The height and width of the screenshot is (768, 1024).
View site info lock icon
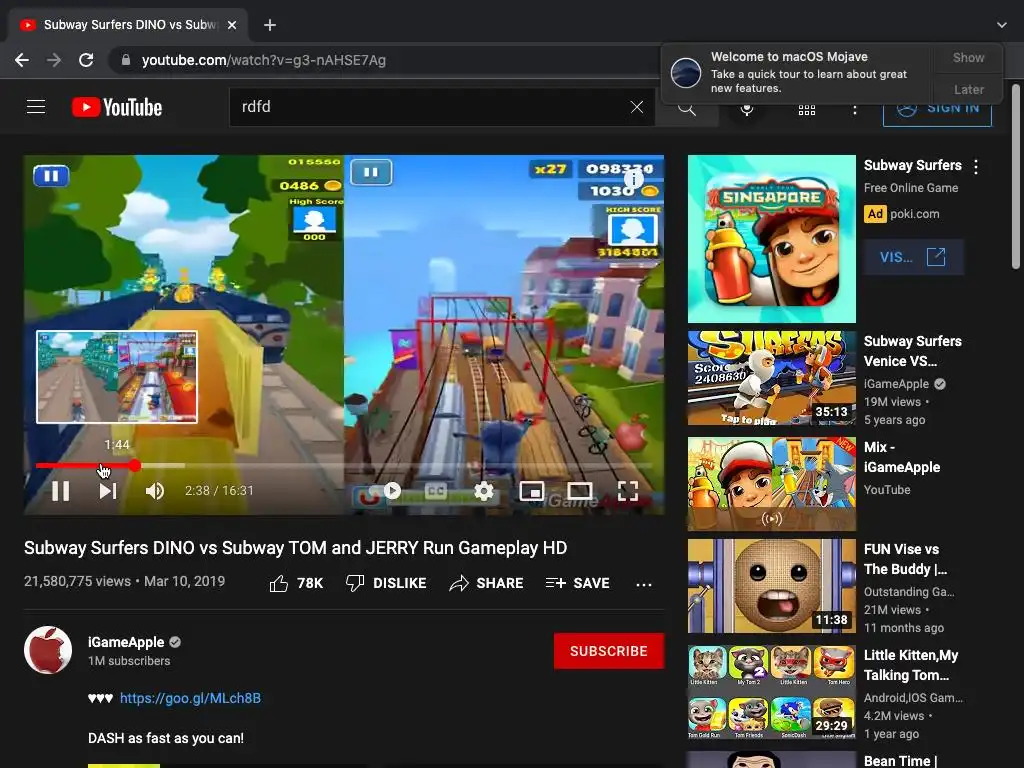[125, 60]
